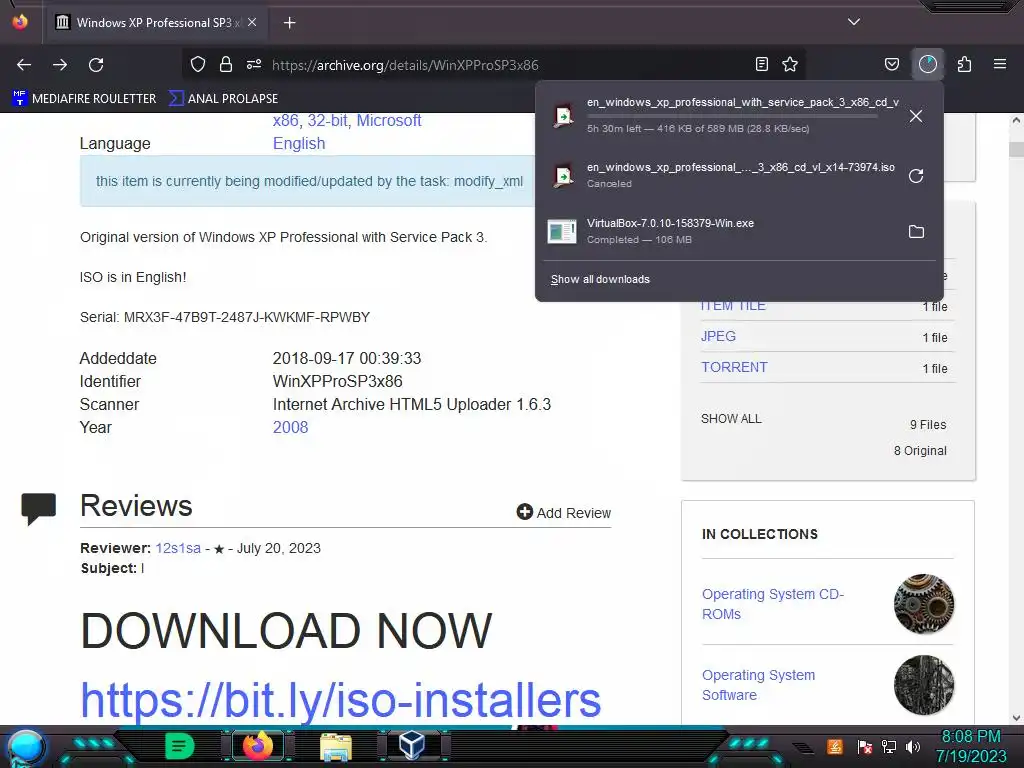1024x768 pixels.
Task: Select JPEG download option
Action: (x=718, y=336)
